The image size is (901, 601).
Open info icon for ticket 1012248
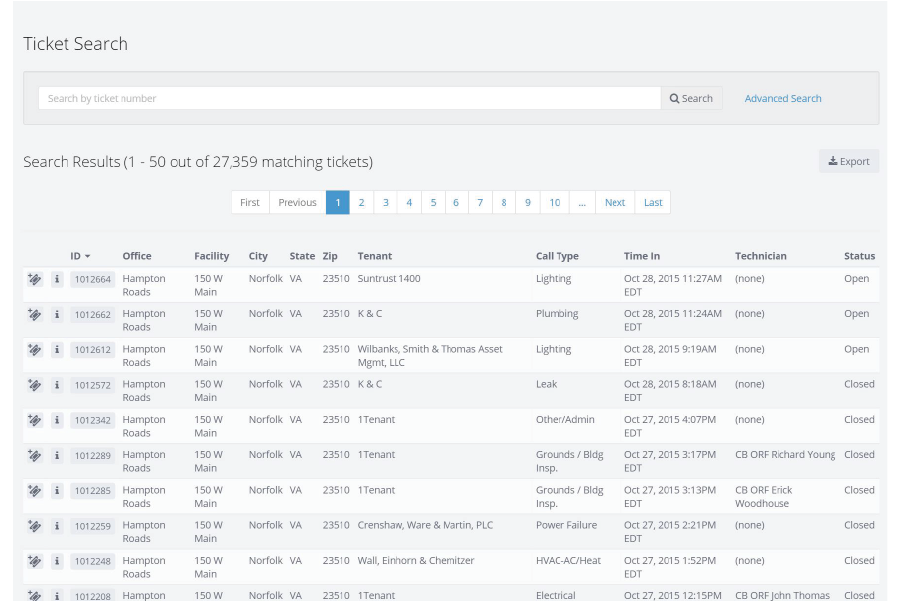click(x=57, y=561)
